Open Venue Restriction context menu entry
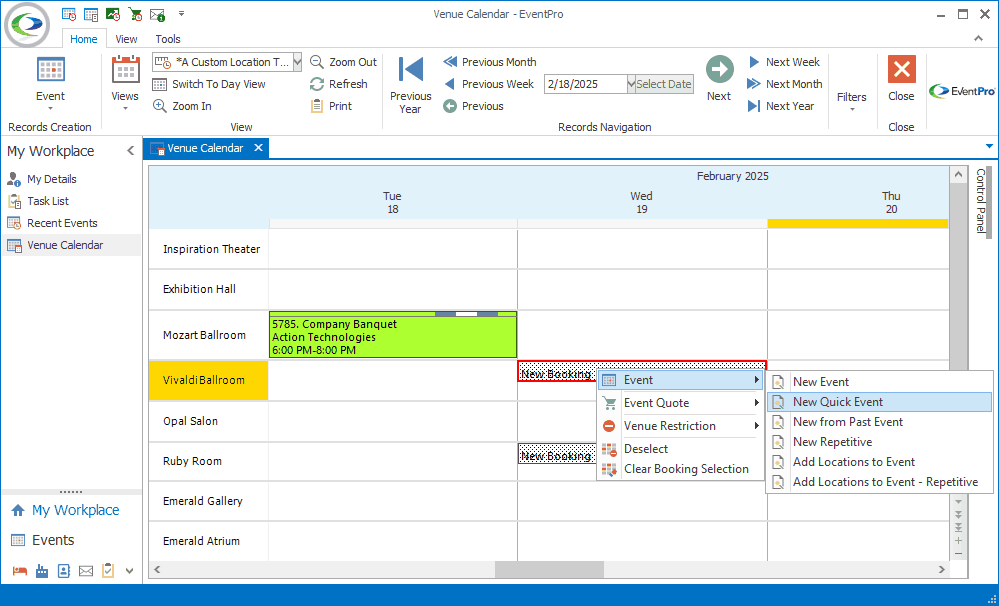Screen dimensions: 999x606 tap(680, 426)
